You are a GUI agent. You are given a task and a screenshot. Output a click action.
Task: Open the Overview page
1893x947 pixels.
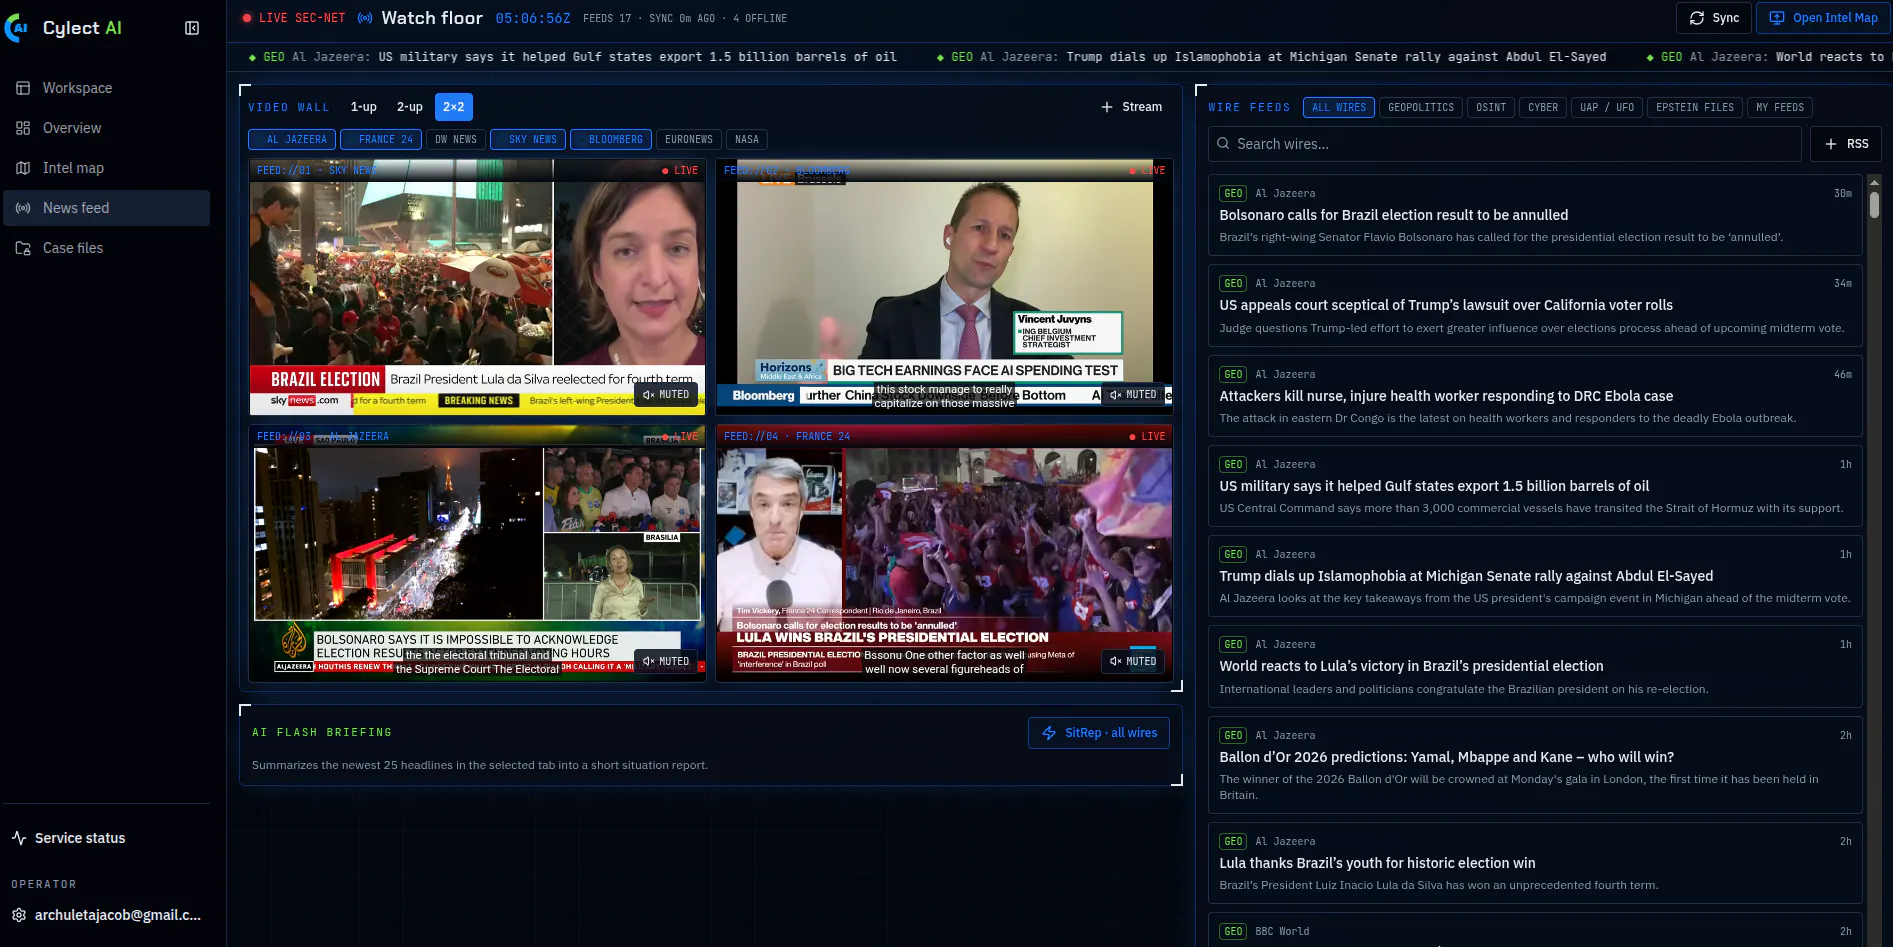pyautogui.click(x=106, y=128)
